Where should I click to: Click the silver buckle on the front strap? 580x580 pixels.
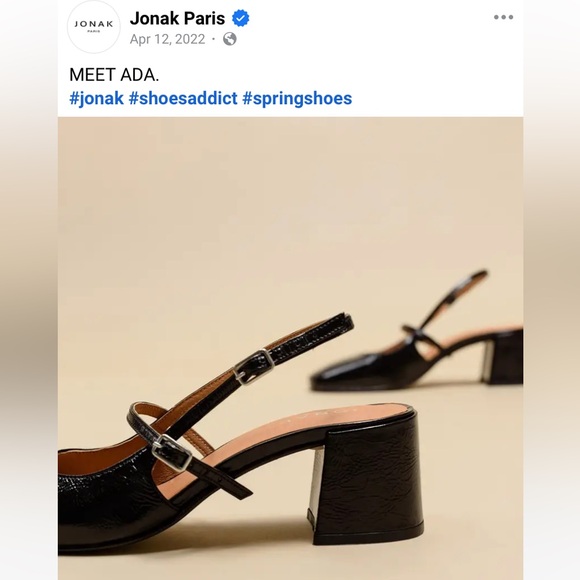click(171, 452)
